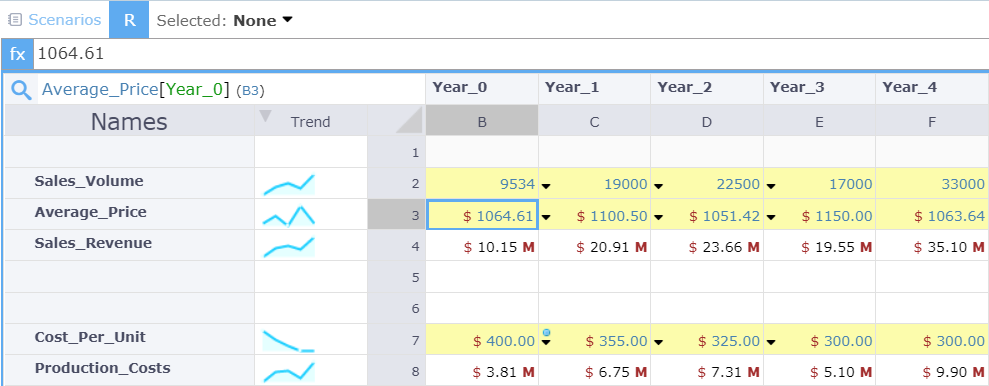The height and width of the screenshot is (386, 989).
Task: Select the Sales_Revenue name cell
Action: click(129, 245)
